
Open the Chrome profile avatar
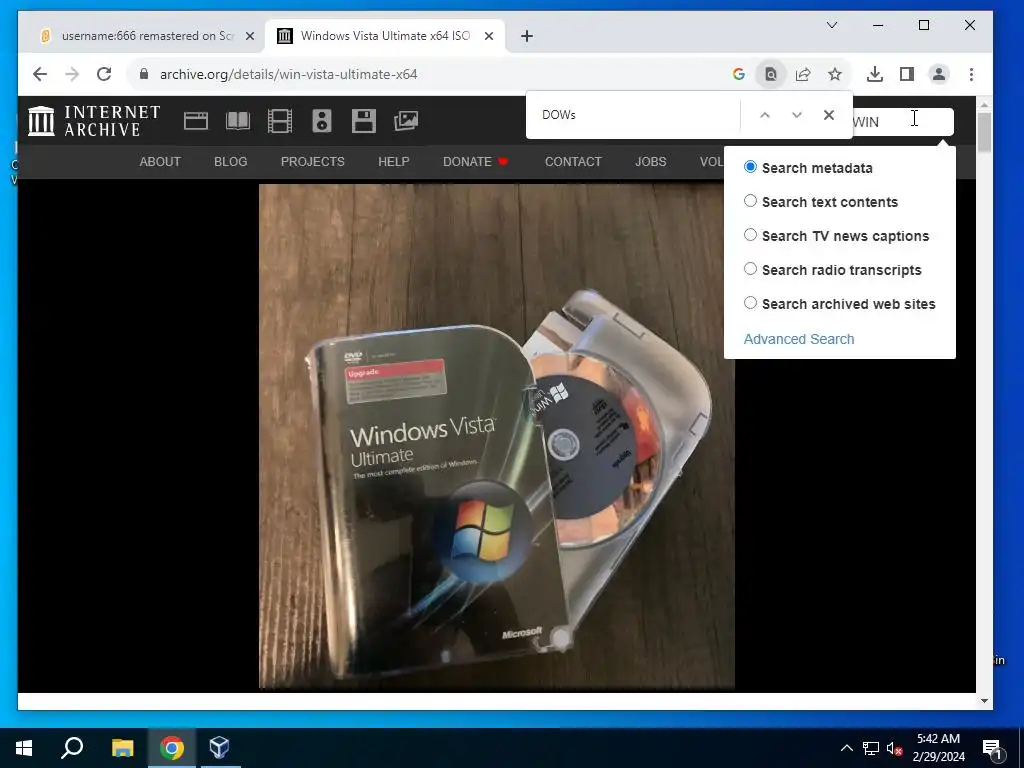click(938, 74)
